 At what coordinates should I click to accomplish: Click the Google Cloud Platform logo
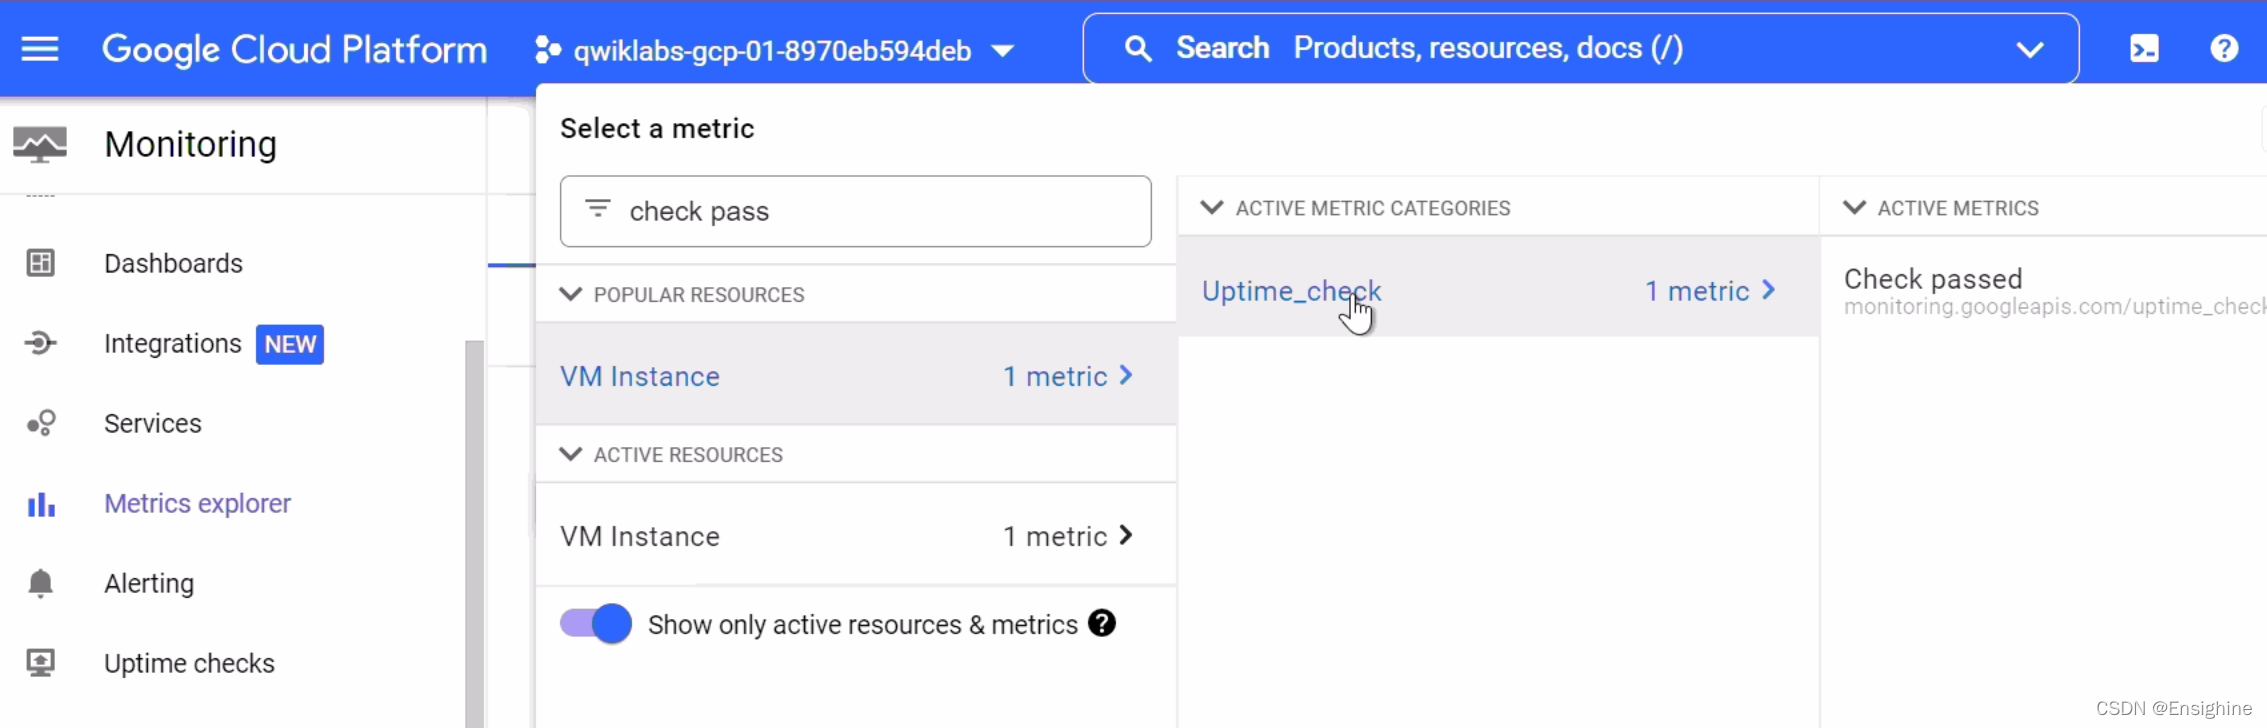point(295,50)
